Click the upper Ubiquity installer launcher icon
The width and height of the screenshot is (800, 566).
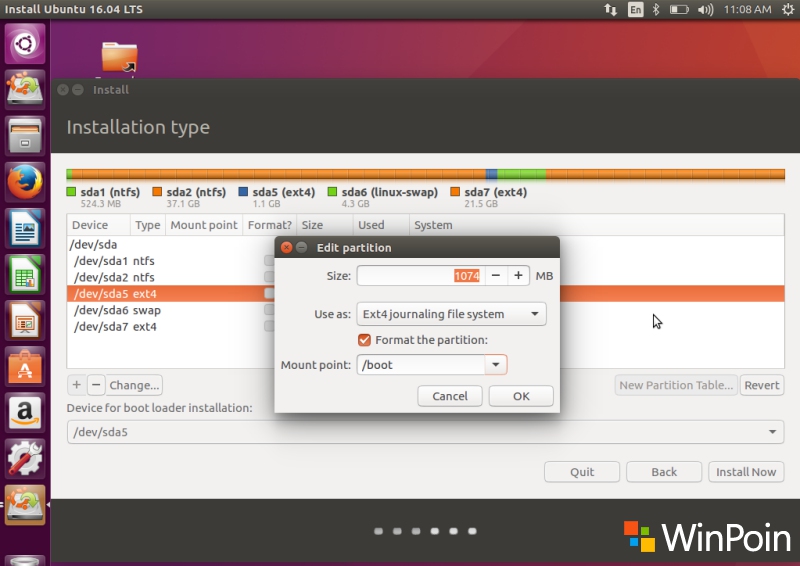tap(24, 89)
